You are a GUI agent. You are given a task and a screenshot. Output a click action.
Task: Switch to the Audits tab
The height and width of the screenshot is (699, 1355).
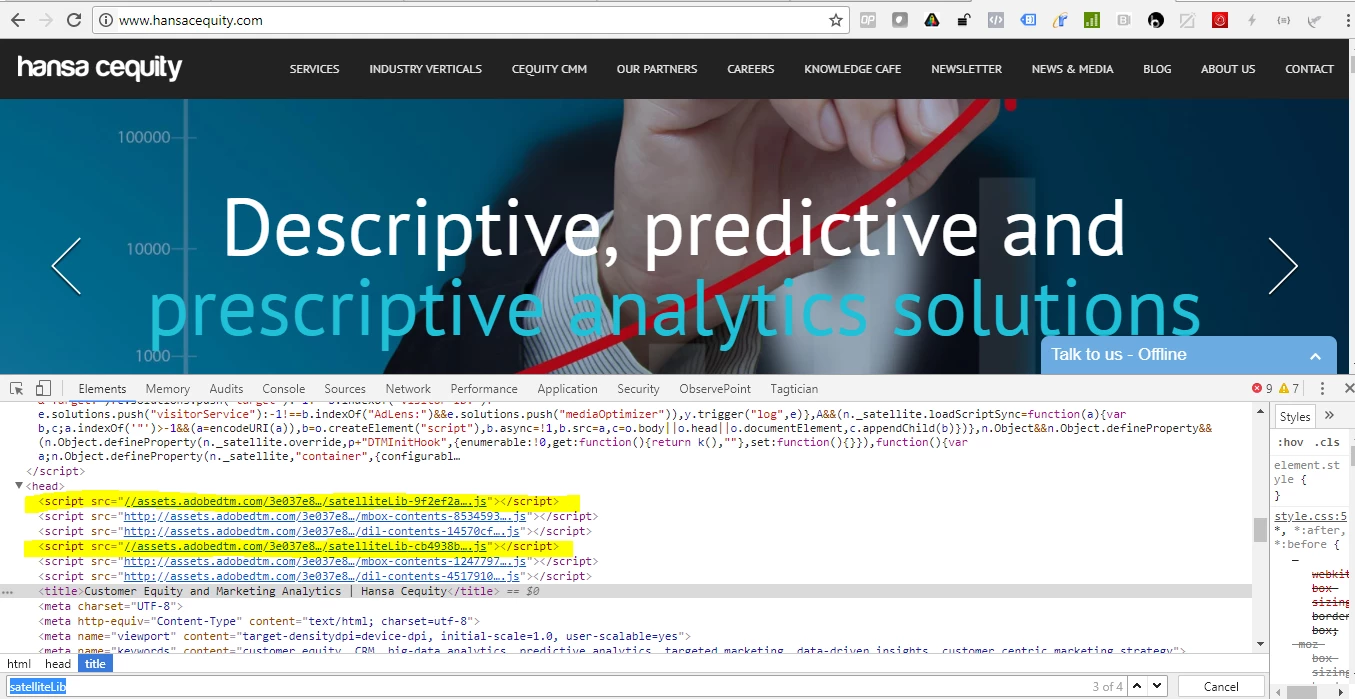tap(226, 389)
